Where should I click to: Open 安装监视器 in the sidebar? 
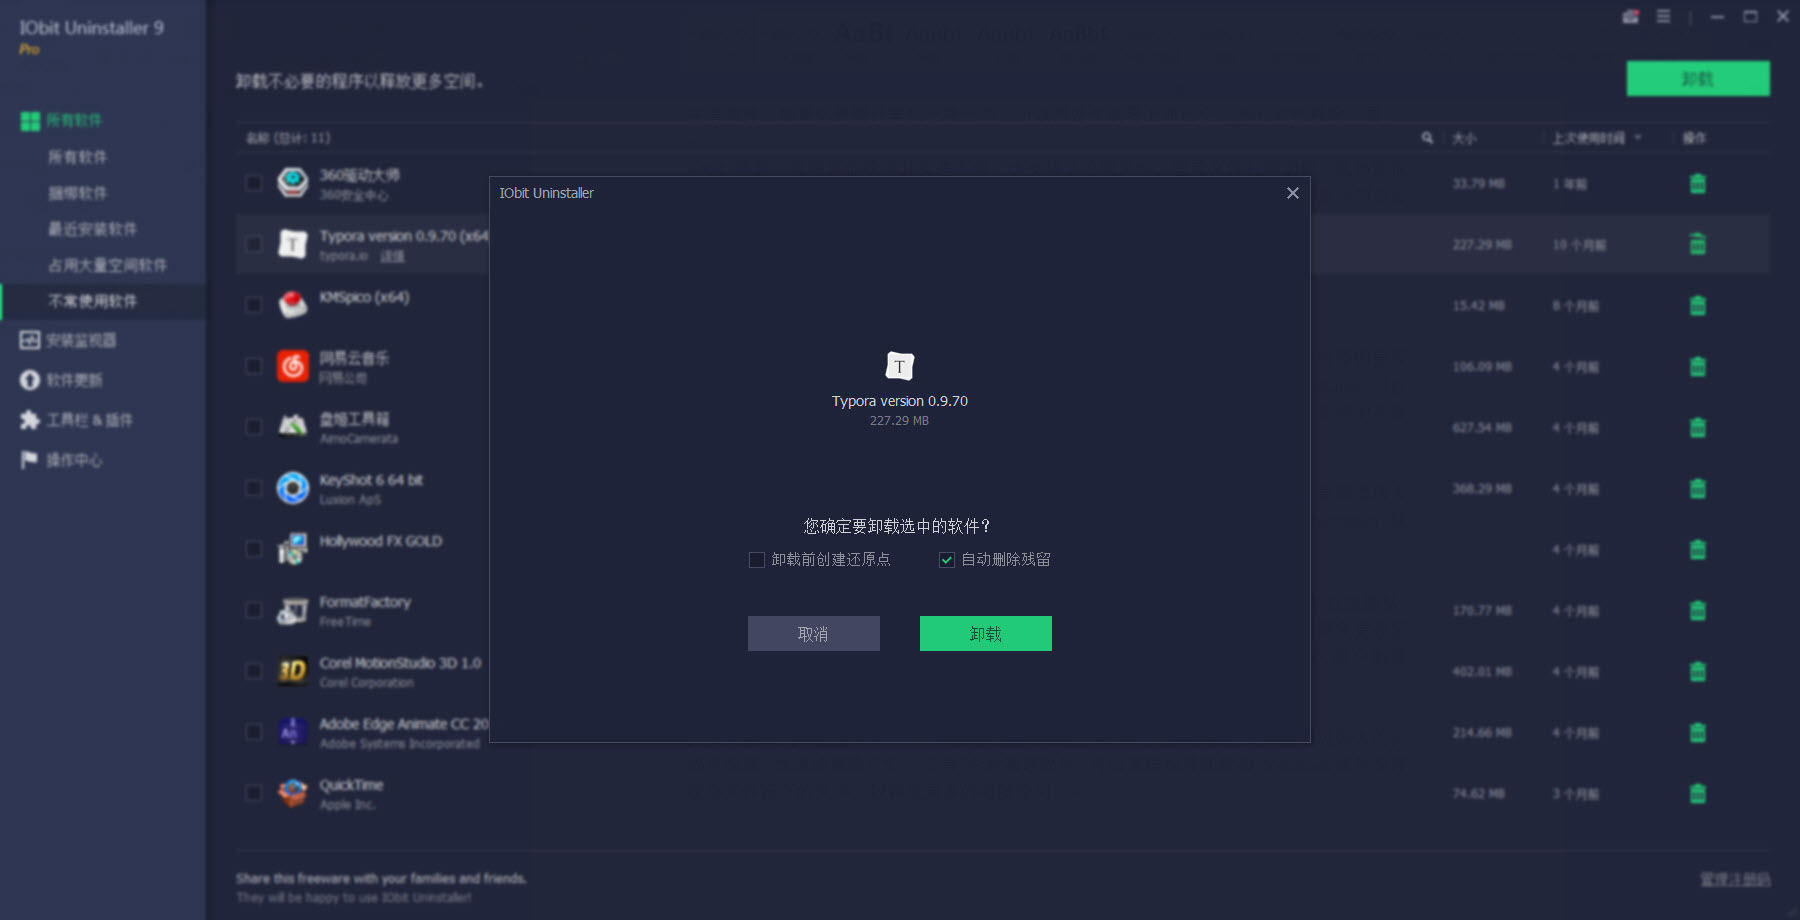coord(80,341)
